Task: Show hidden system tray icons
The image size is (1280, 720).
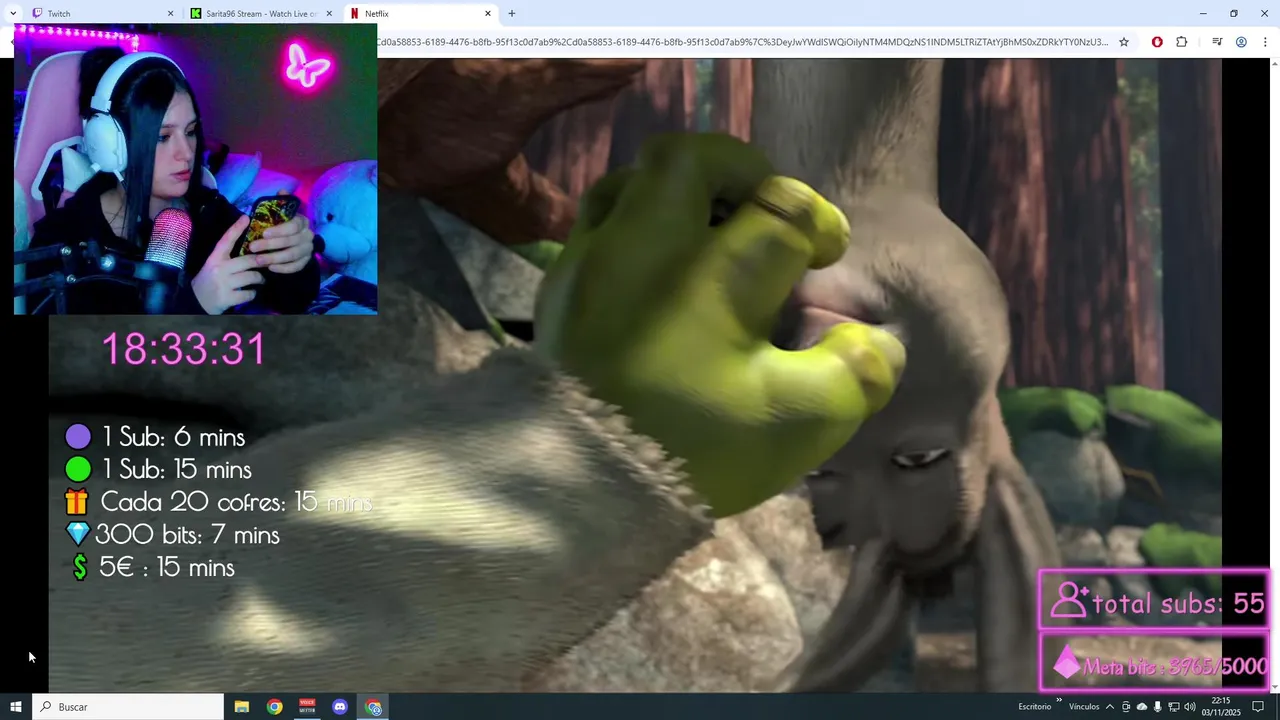Action: click(x=1109, y=707)
